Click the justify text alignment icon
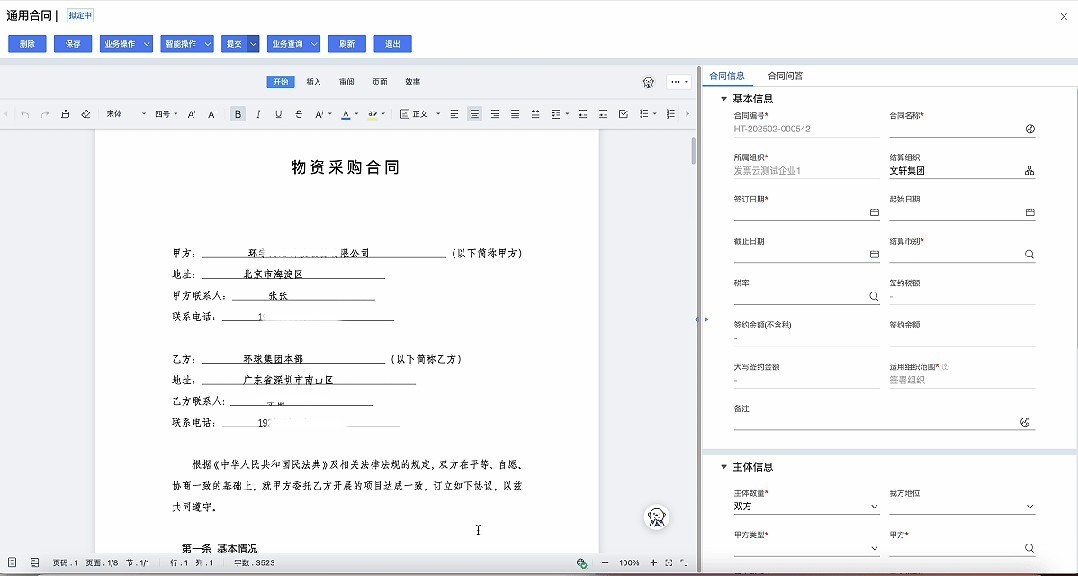This screenshot has width=1078, height=576. (x=515, y=115)
